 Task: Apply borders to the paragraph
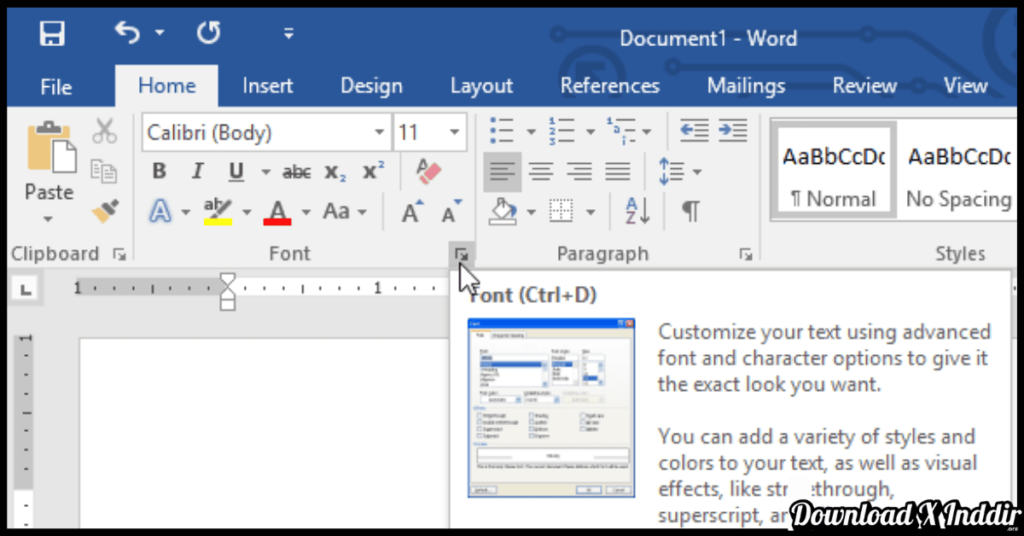point(561,212)
